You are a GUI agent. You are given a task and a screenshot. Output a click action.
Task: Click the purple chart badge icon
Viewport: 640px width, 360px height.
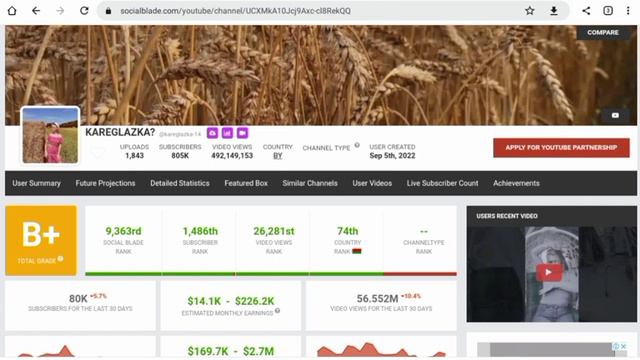pos(227,133)
